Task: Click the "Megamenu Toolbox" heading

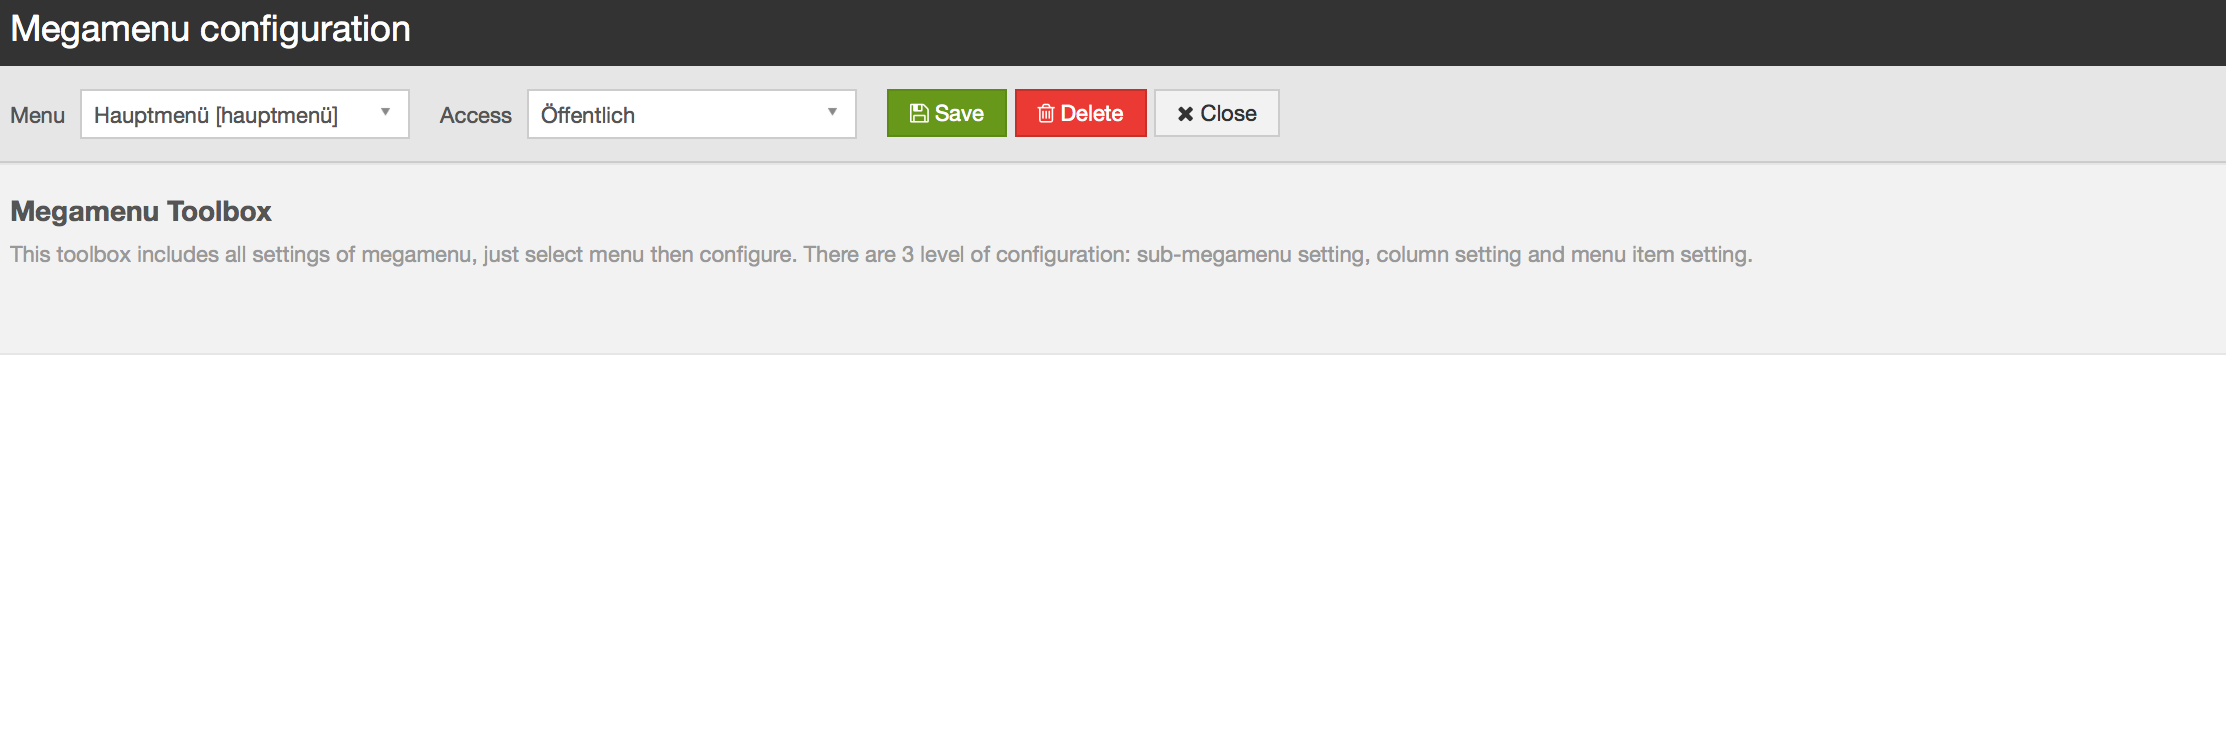Action: tap(141, 212)
